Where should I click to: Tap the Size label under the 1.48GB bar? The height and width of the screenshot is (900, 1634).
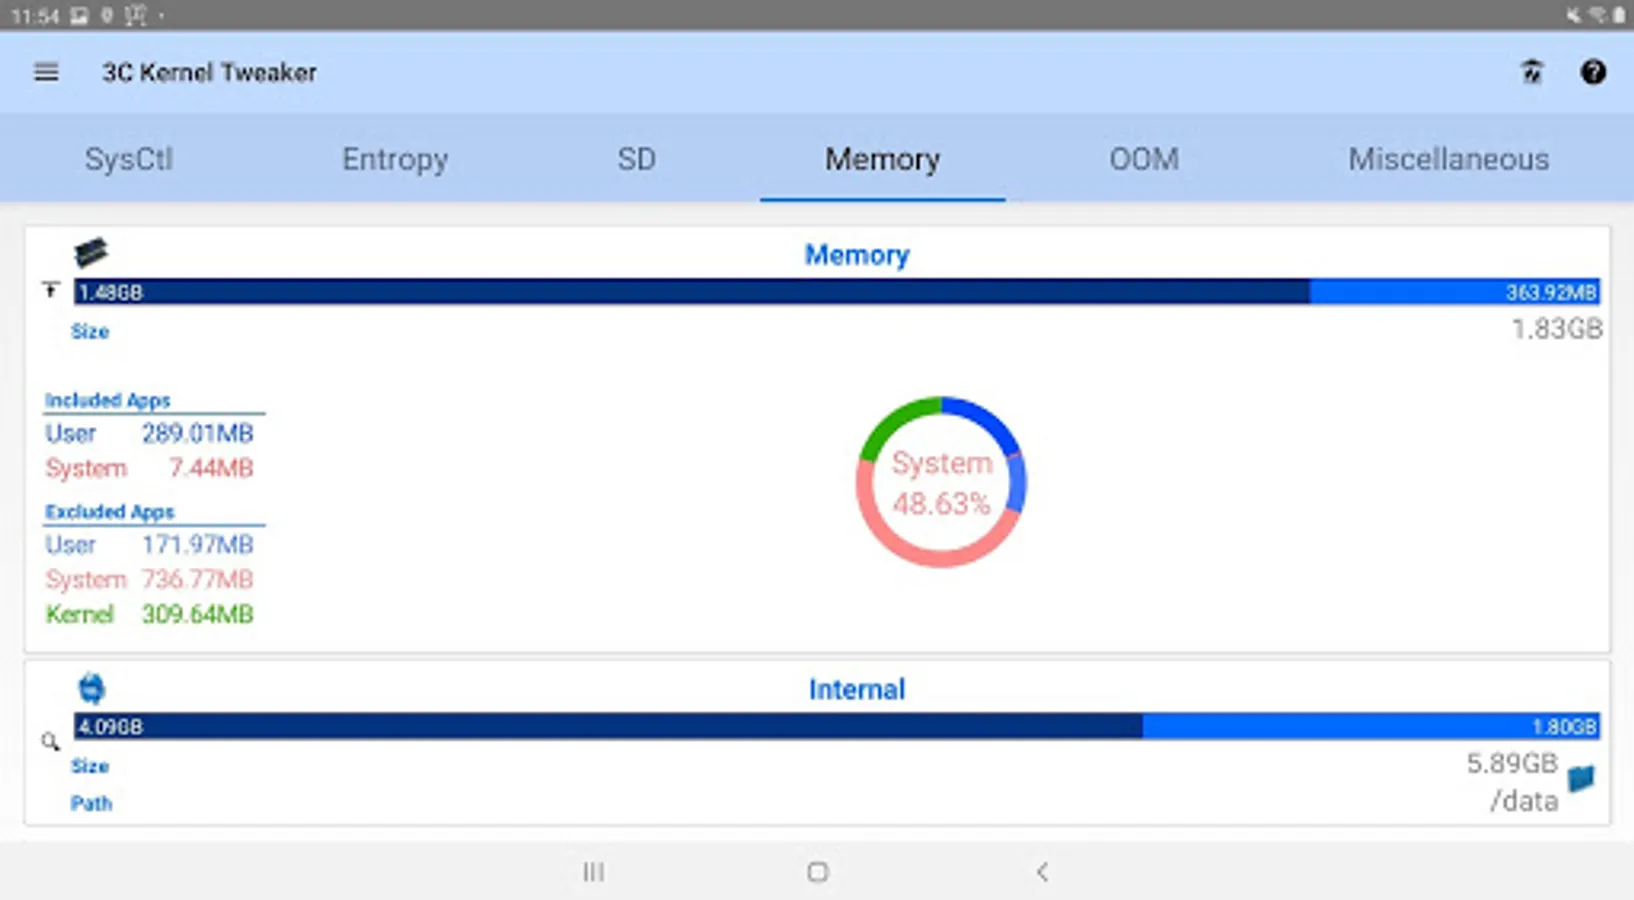click(90, 331)
